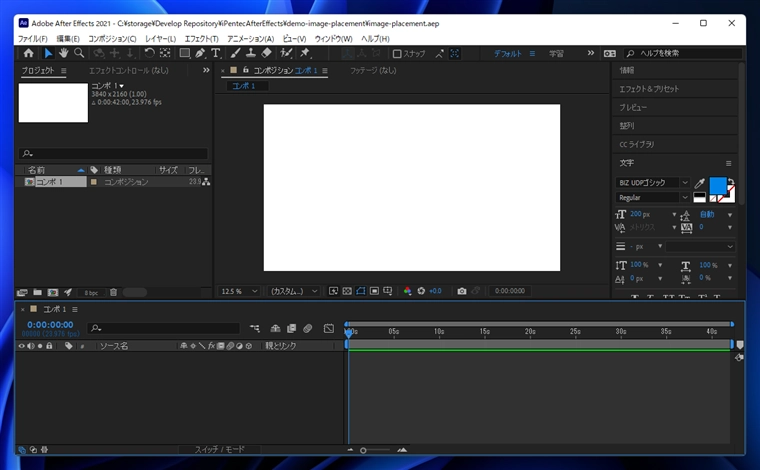Click the blue fill color swatch
The width and height of the screenshot is (760, 470).
coord(717,185)
